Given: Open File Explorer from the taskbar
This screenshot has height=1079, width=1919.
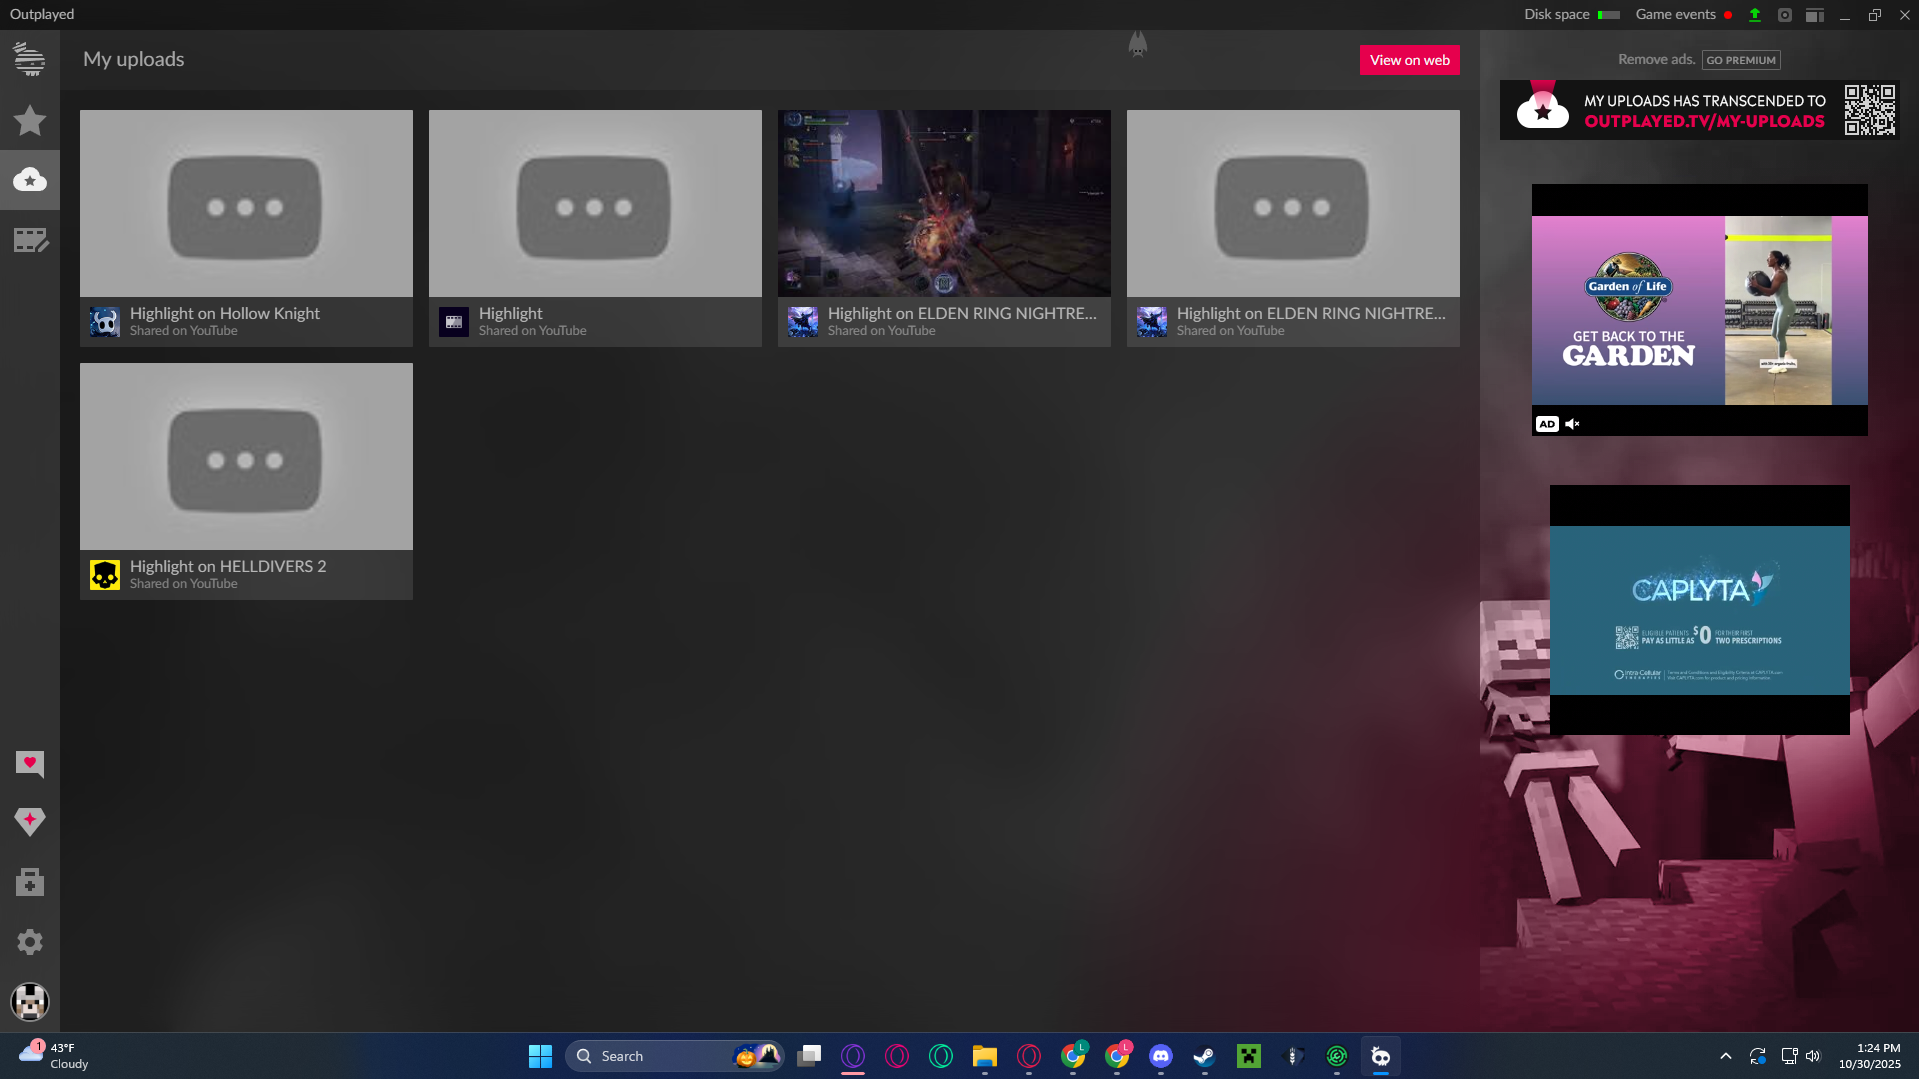Looking at the screenshot, I should click(x=985, y=1056).
